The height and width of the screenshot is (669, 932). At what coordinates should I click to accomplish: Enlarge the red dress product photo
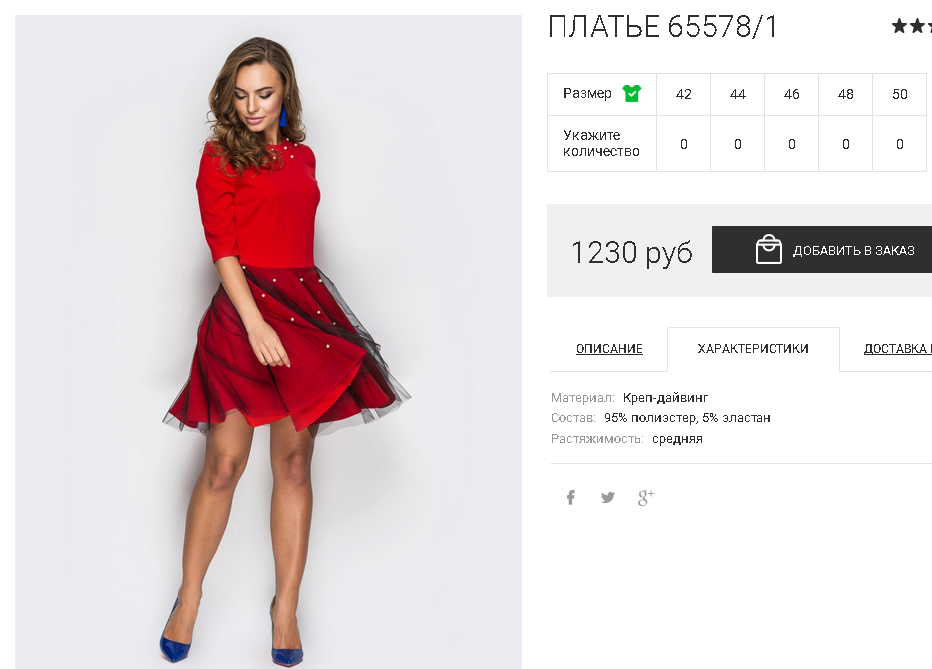click(268, 342)
